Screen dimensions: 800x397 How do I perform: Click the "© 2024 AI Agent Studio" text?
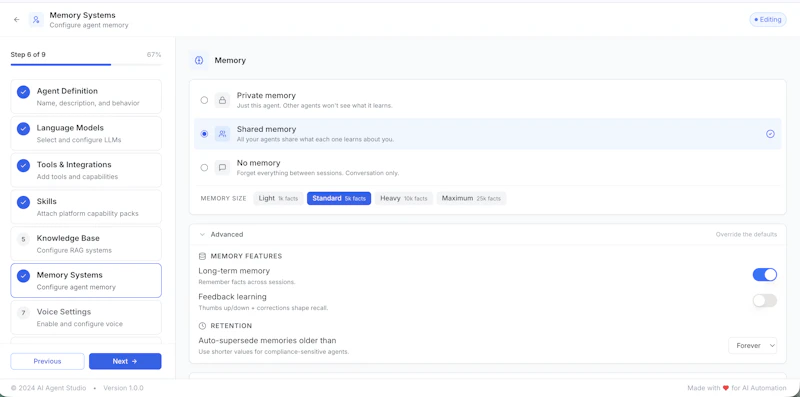[48, 388]
